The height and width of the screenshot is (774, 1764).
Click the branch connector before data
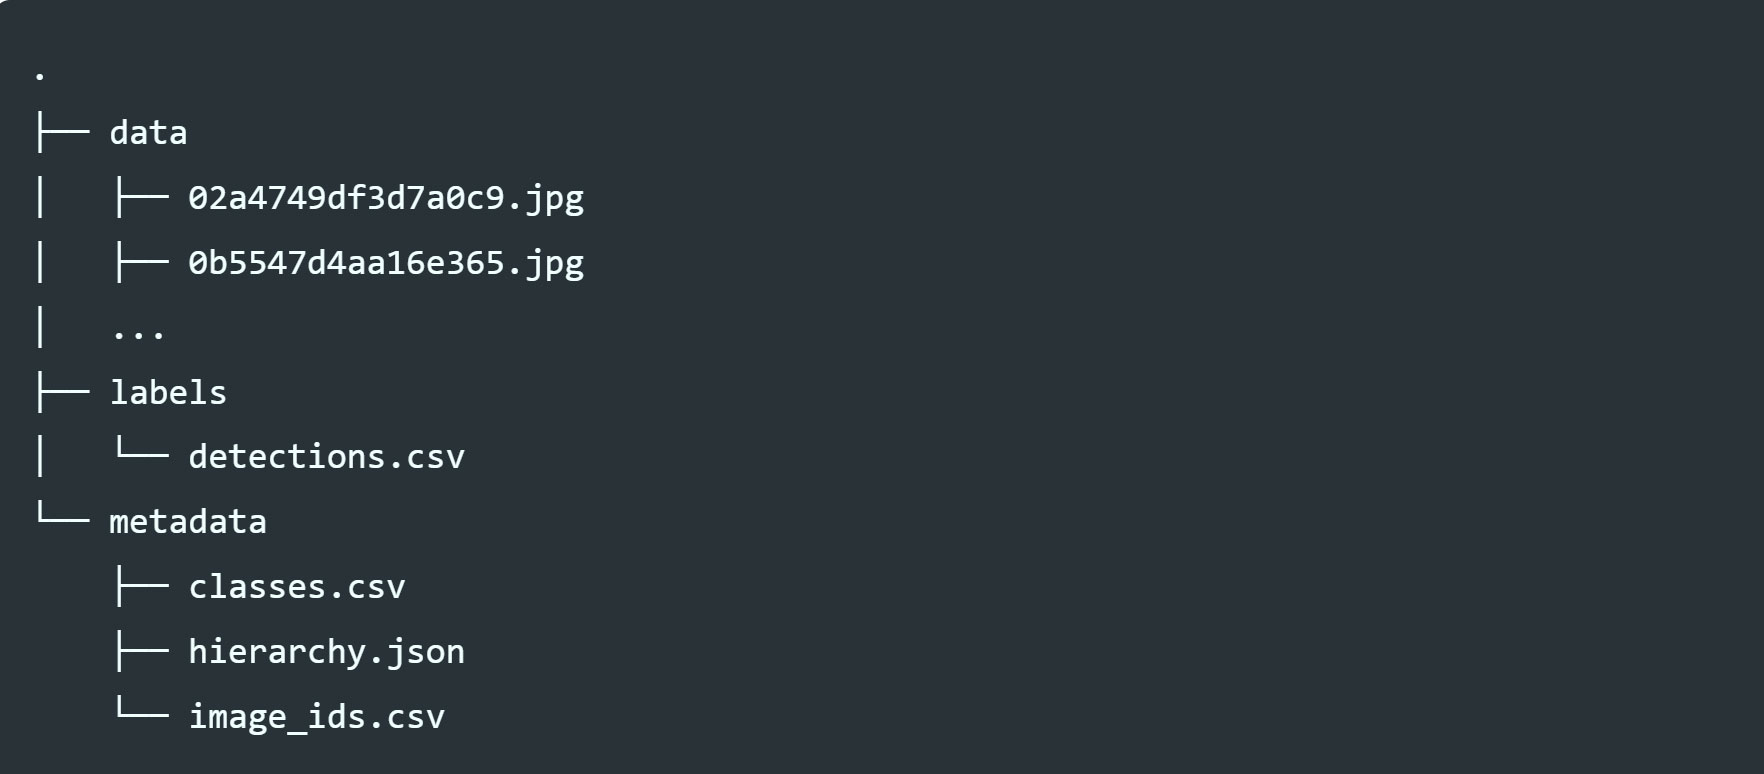62,133
